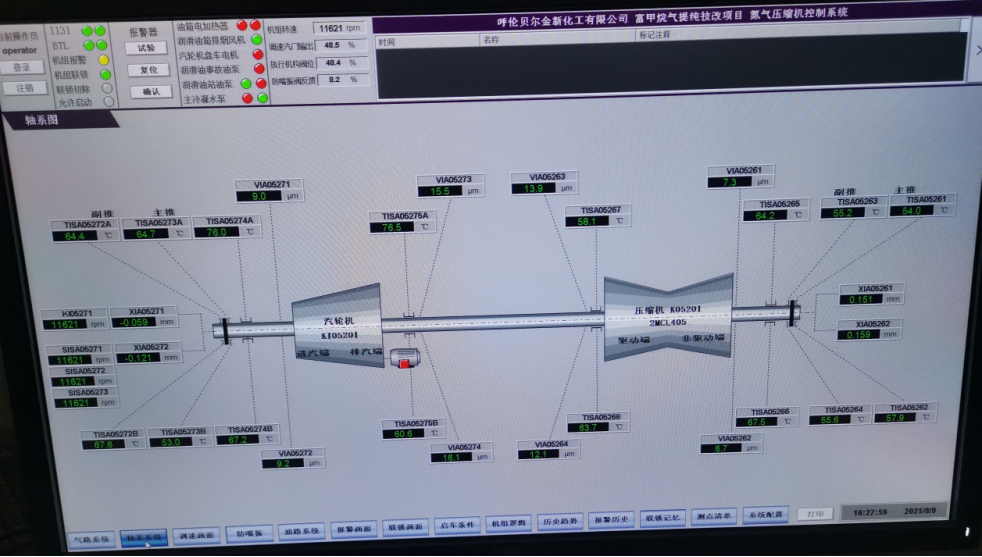The height and width of the screenshot is (557, 982).
Task: Click the green 润滑油站油泵 status lamp
Action: (x=246, y=83)
